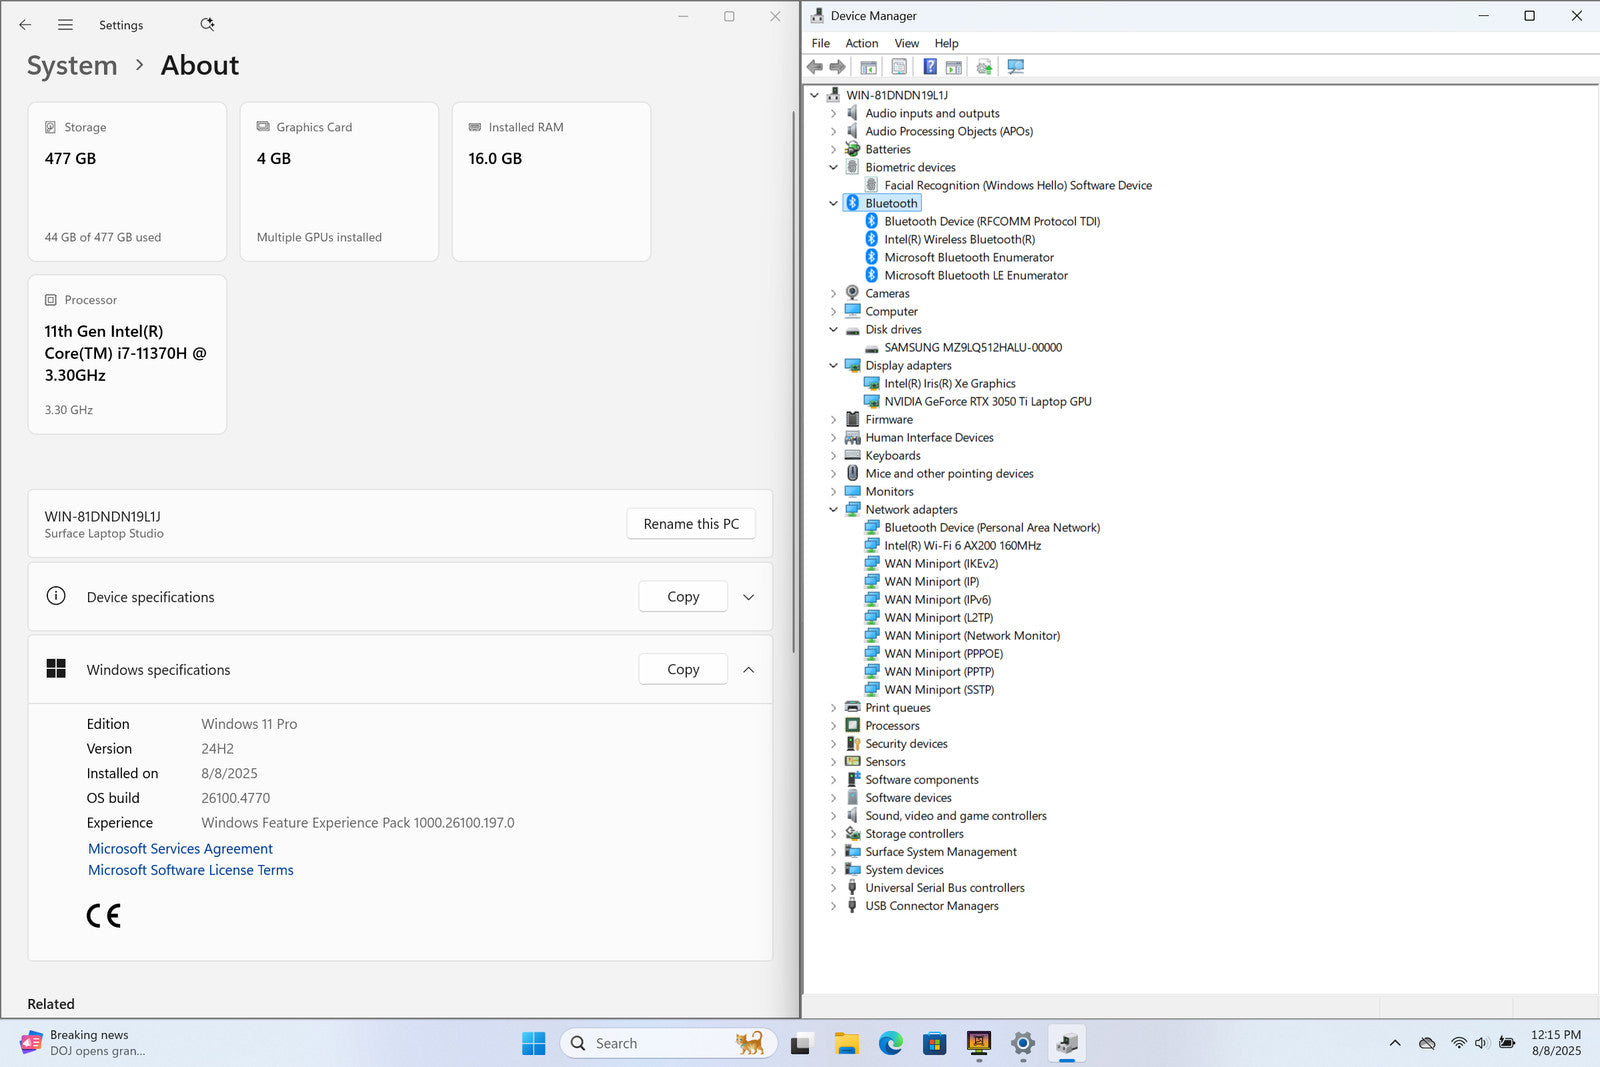
Task: Collapse the Bluetooth device category
Action: click(833, 203)
